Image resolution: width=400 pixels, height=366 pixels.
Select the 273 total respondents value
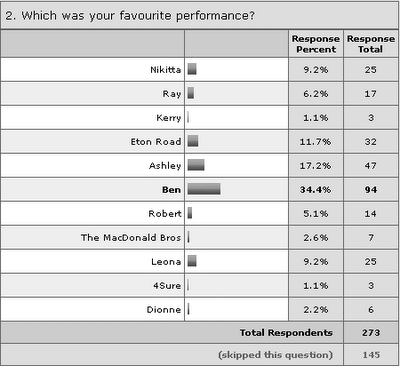(x=371, y=333)
